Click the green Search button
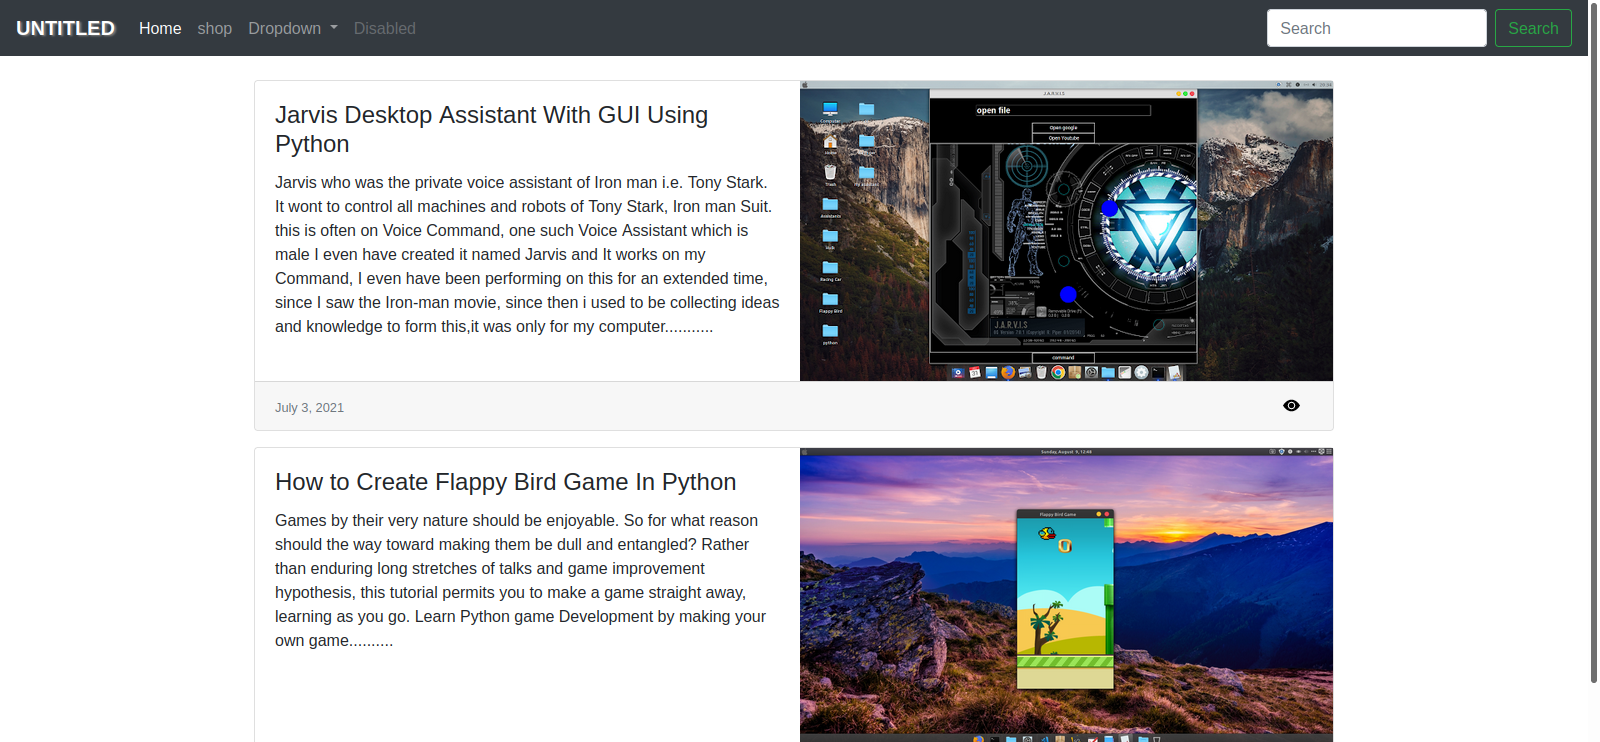This screenshot has width=1600, height=742. (1533, 28)
